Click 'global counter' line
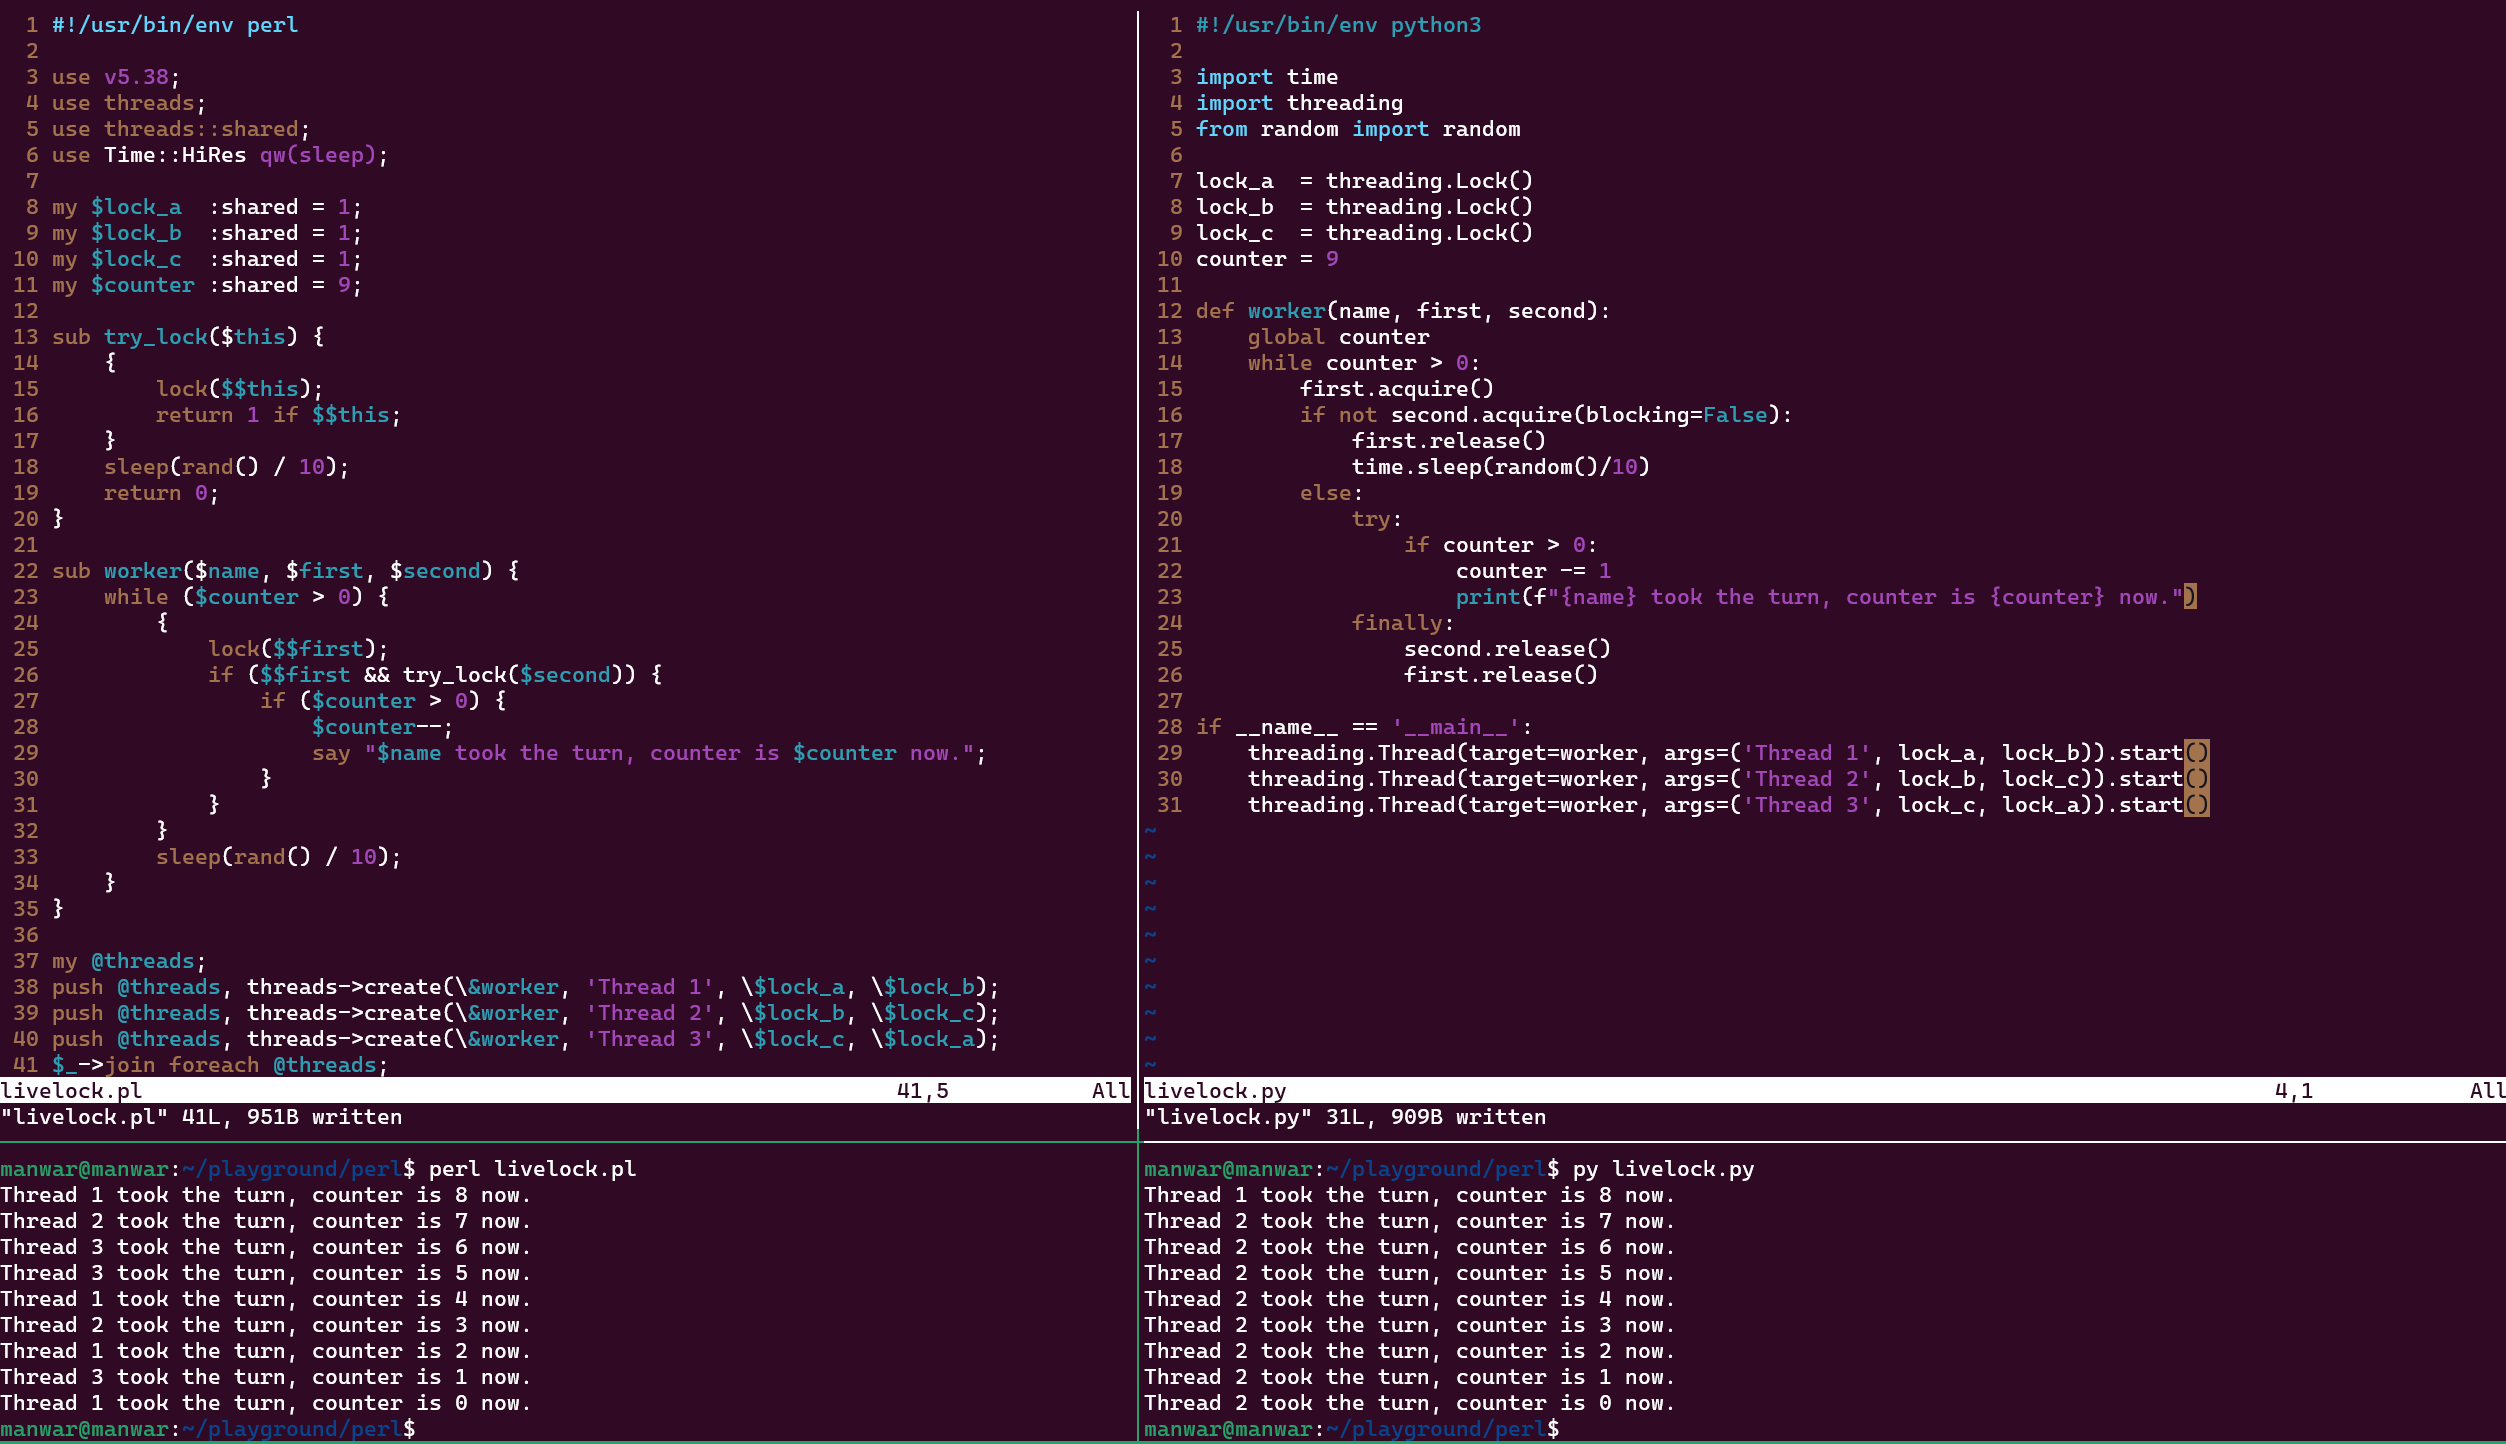This screenshot has height=1444, width=2506. tap(1339, 337)
